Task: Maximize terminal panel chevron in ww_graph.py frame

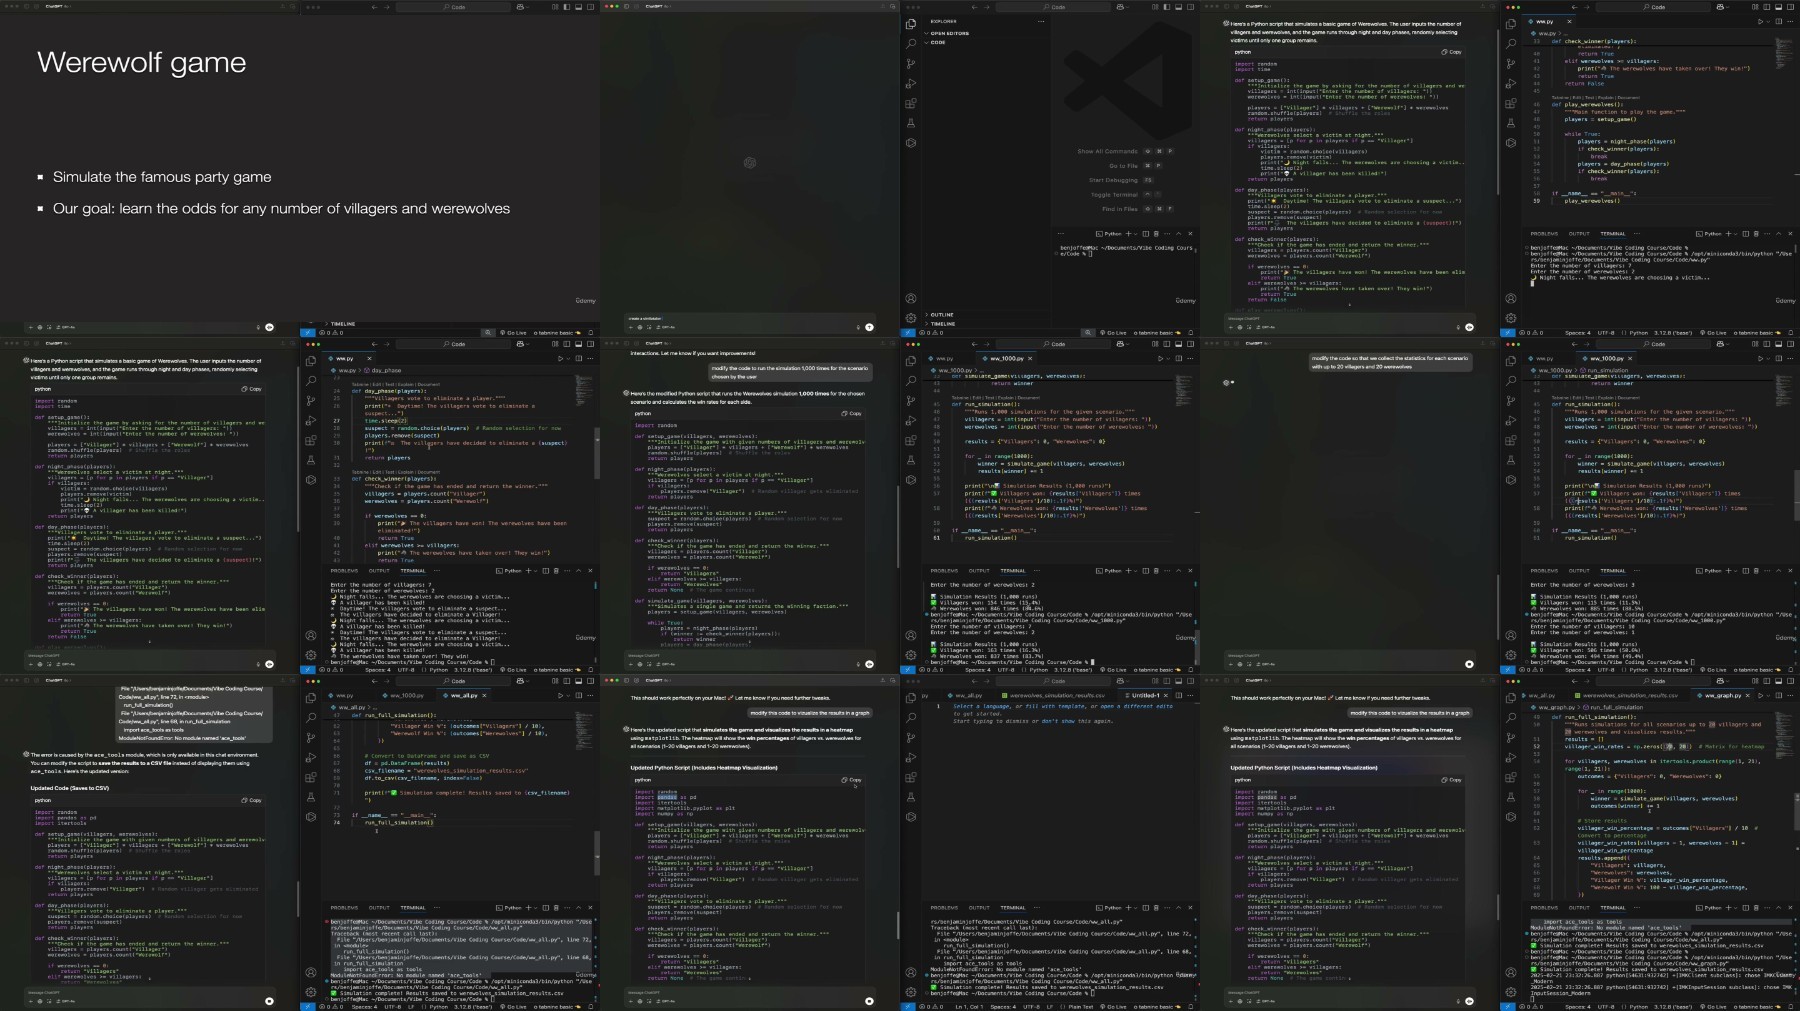Action: 1779,908
